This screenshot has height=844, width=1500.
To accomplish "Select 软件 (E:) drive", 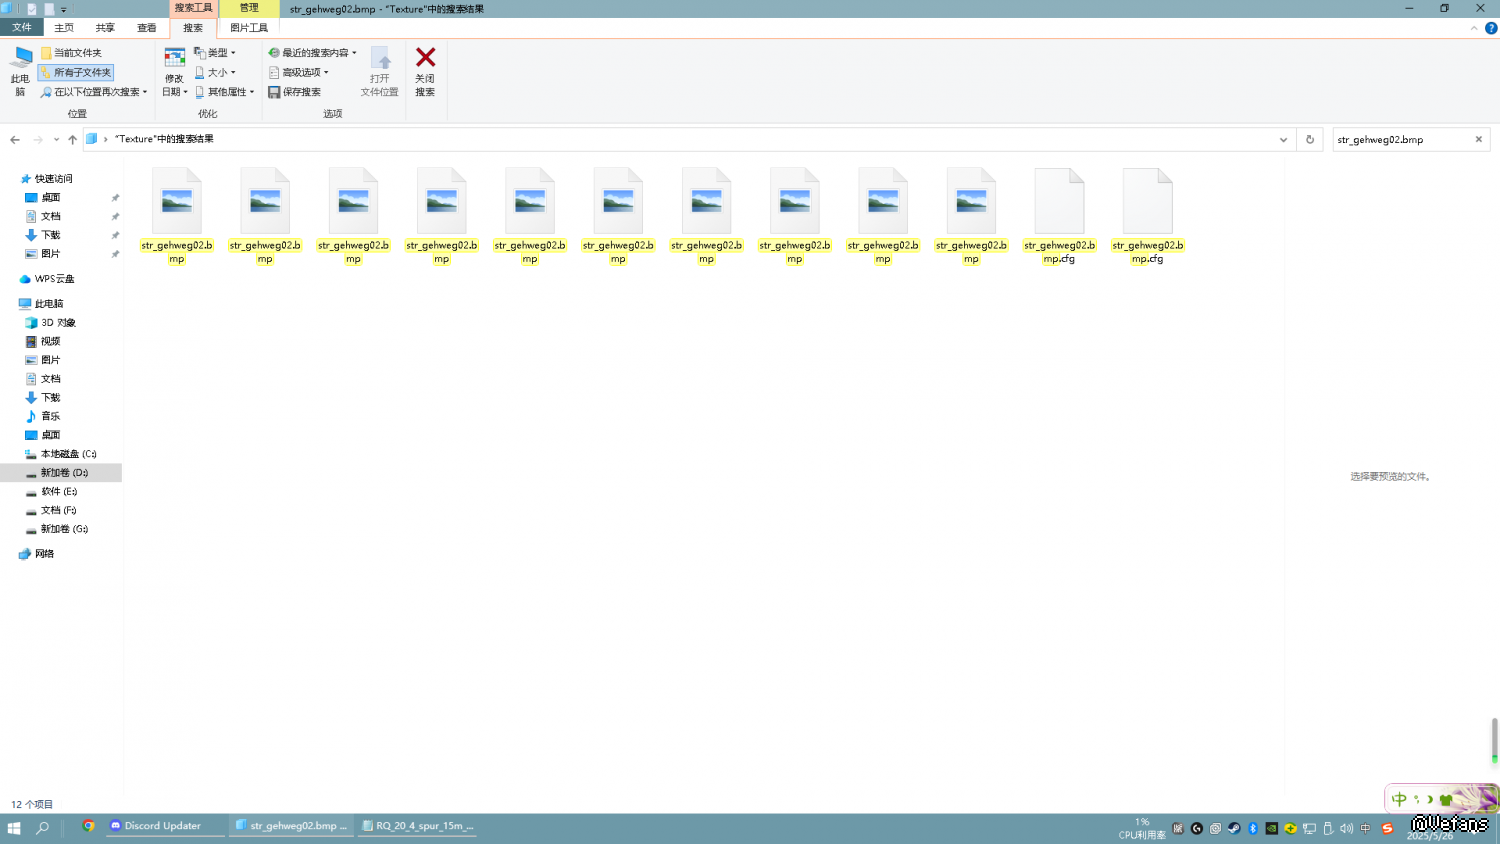I will click(51, 492).
